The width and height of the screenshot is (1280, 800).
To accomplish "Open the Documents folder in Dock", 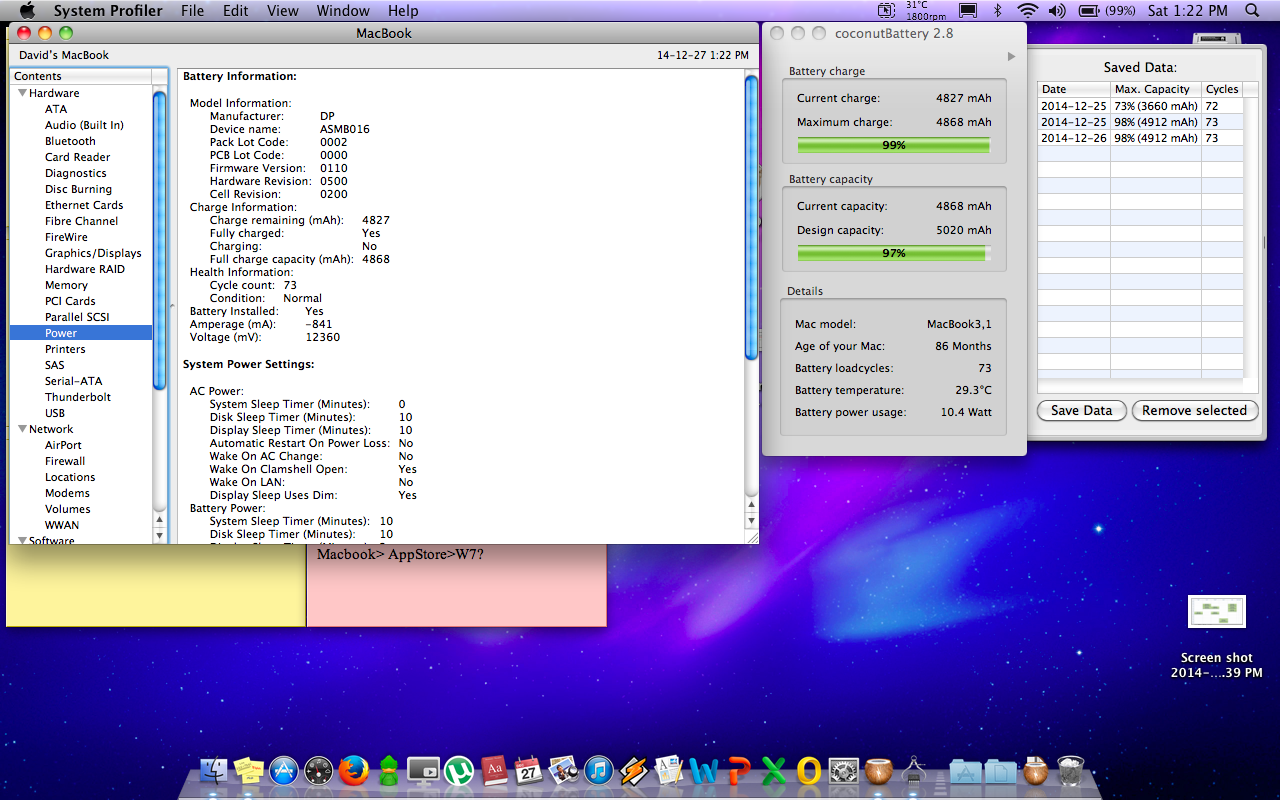I will (x=1000, y=770).
